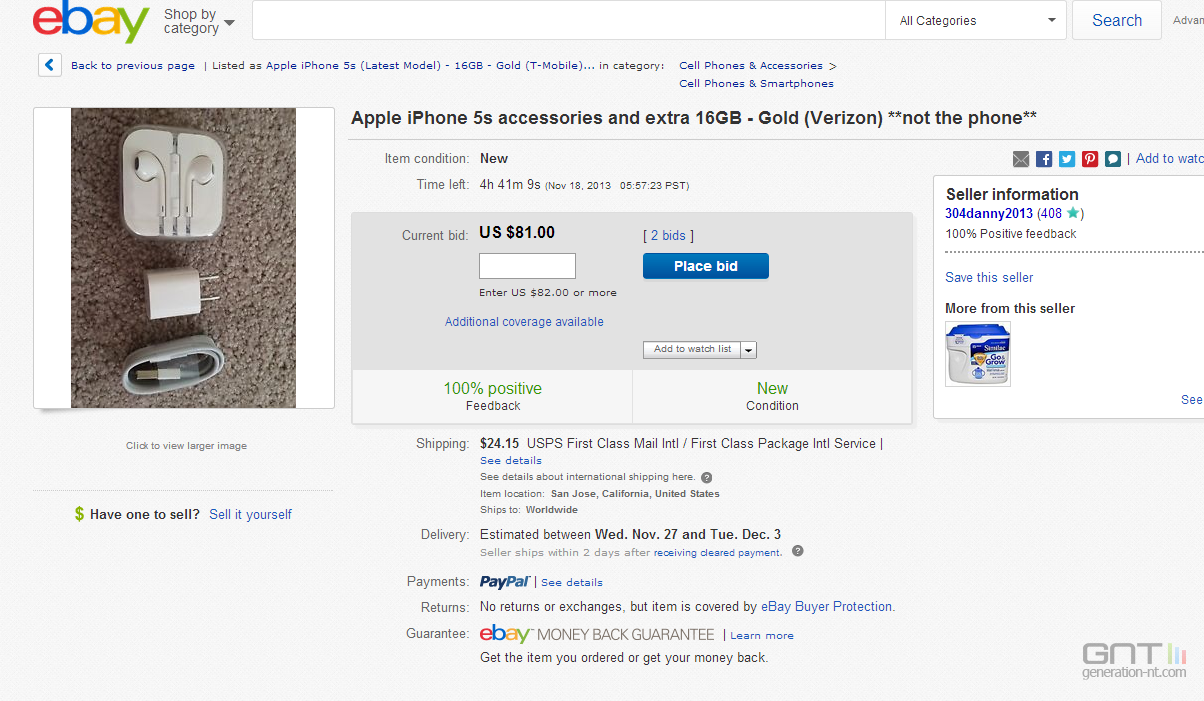Click the eBay logo

coord(91,22)
